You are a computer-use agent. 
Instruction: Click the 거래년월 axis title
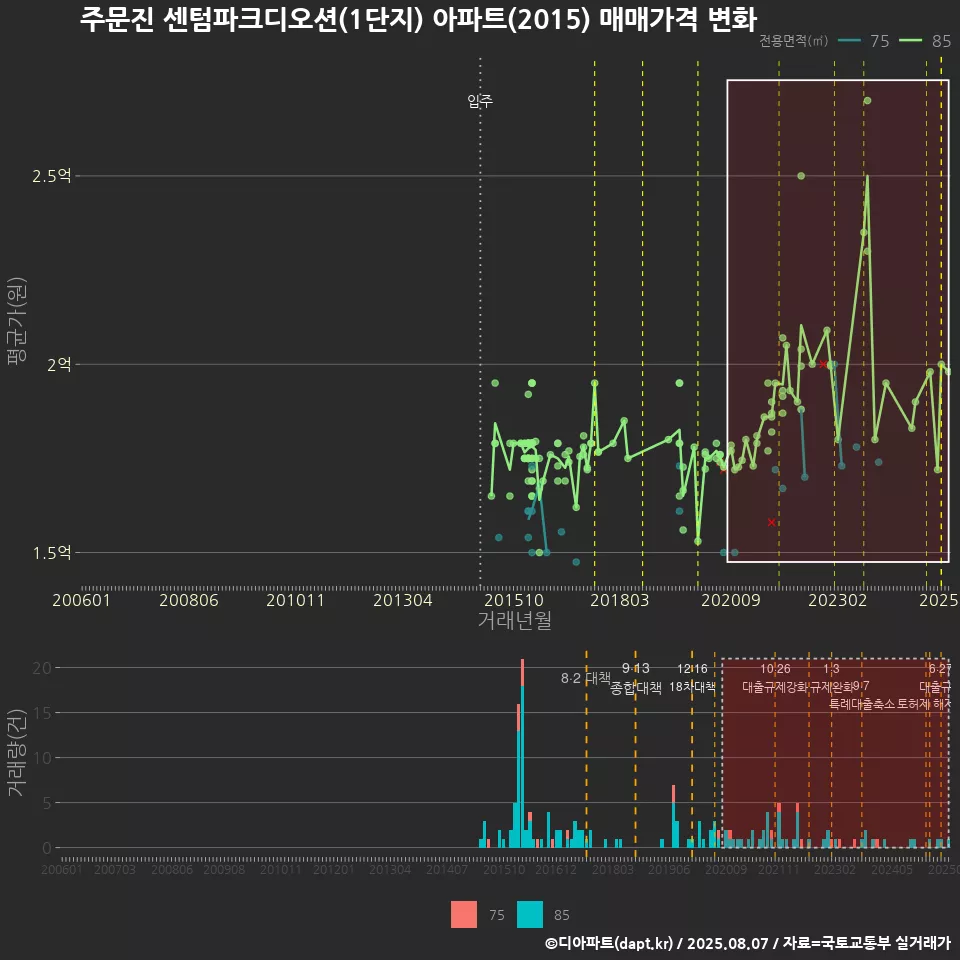(x=514, y=620)
